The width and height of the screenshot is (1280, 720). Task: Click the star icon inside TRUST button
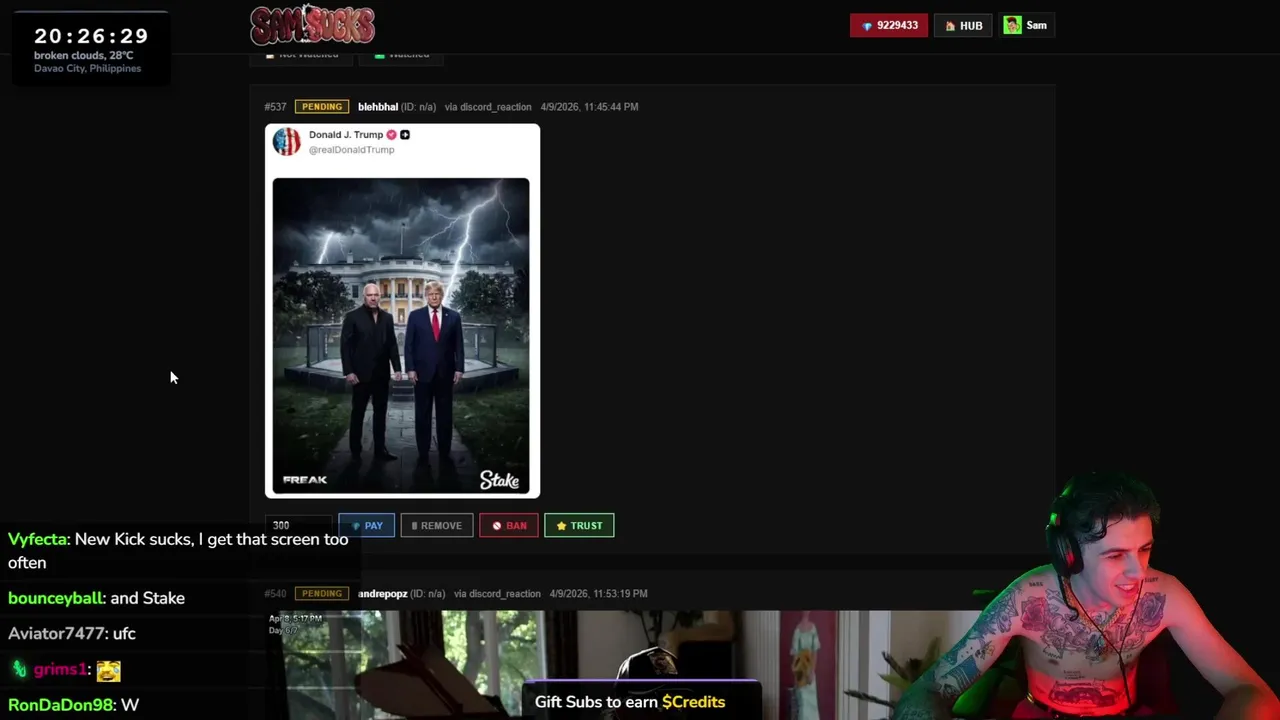click(561, 526)
